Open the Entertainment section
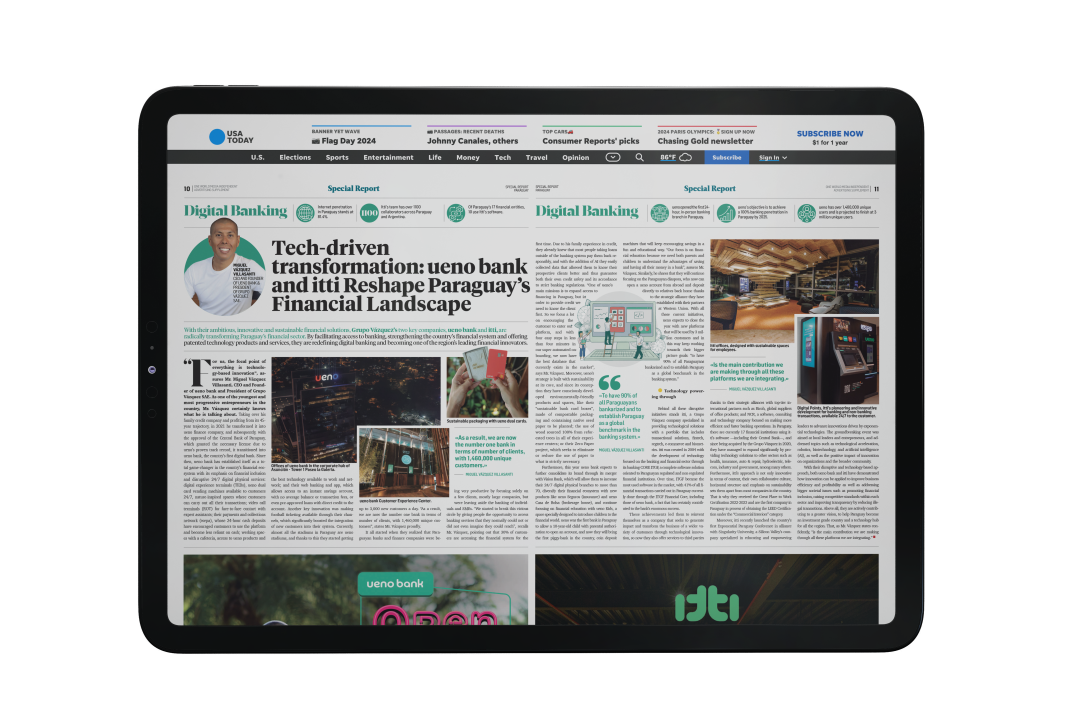This screenshot has width=1068, height=712. tap(388, 157)
